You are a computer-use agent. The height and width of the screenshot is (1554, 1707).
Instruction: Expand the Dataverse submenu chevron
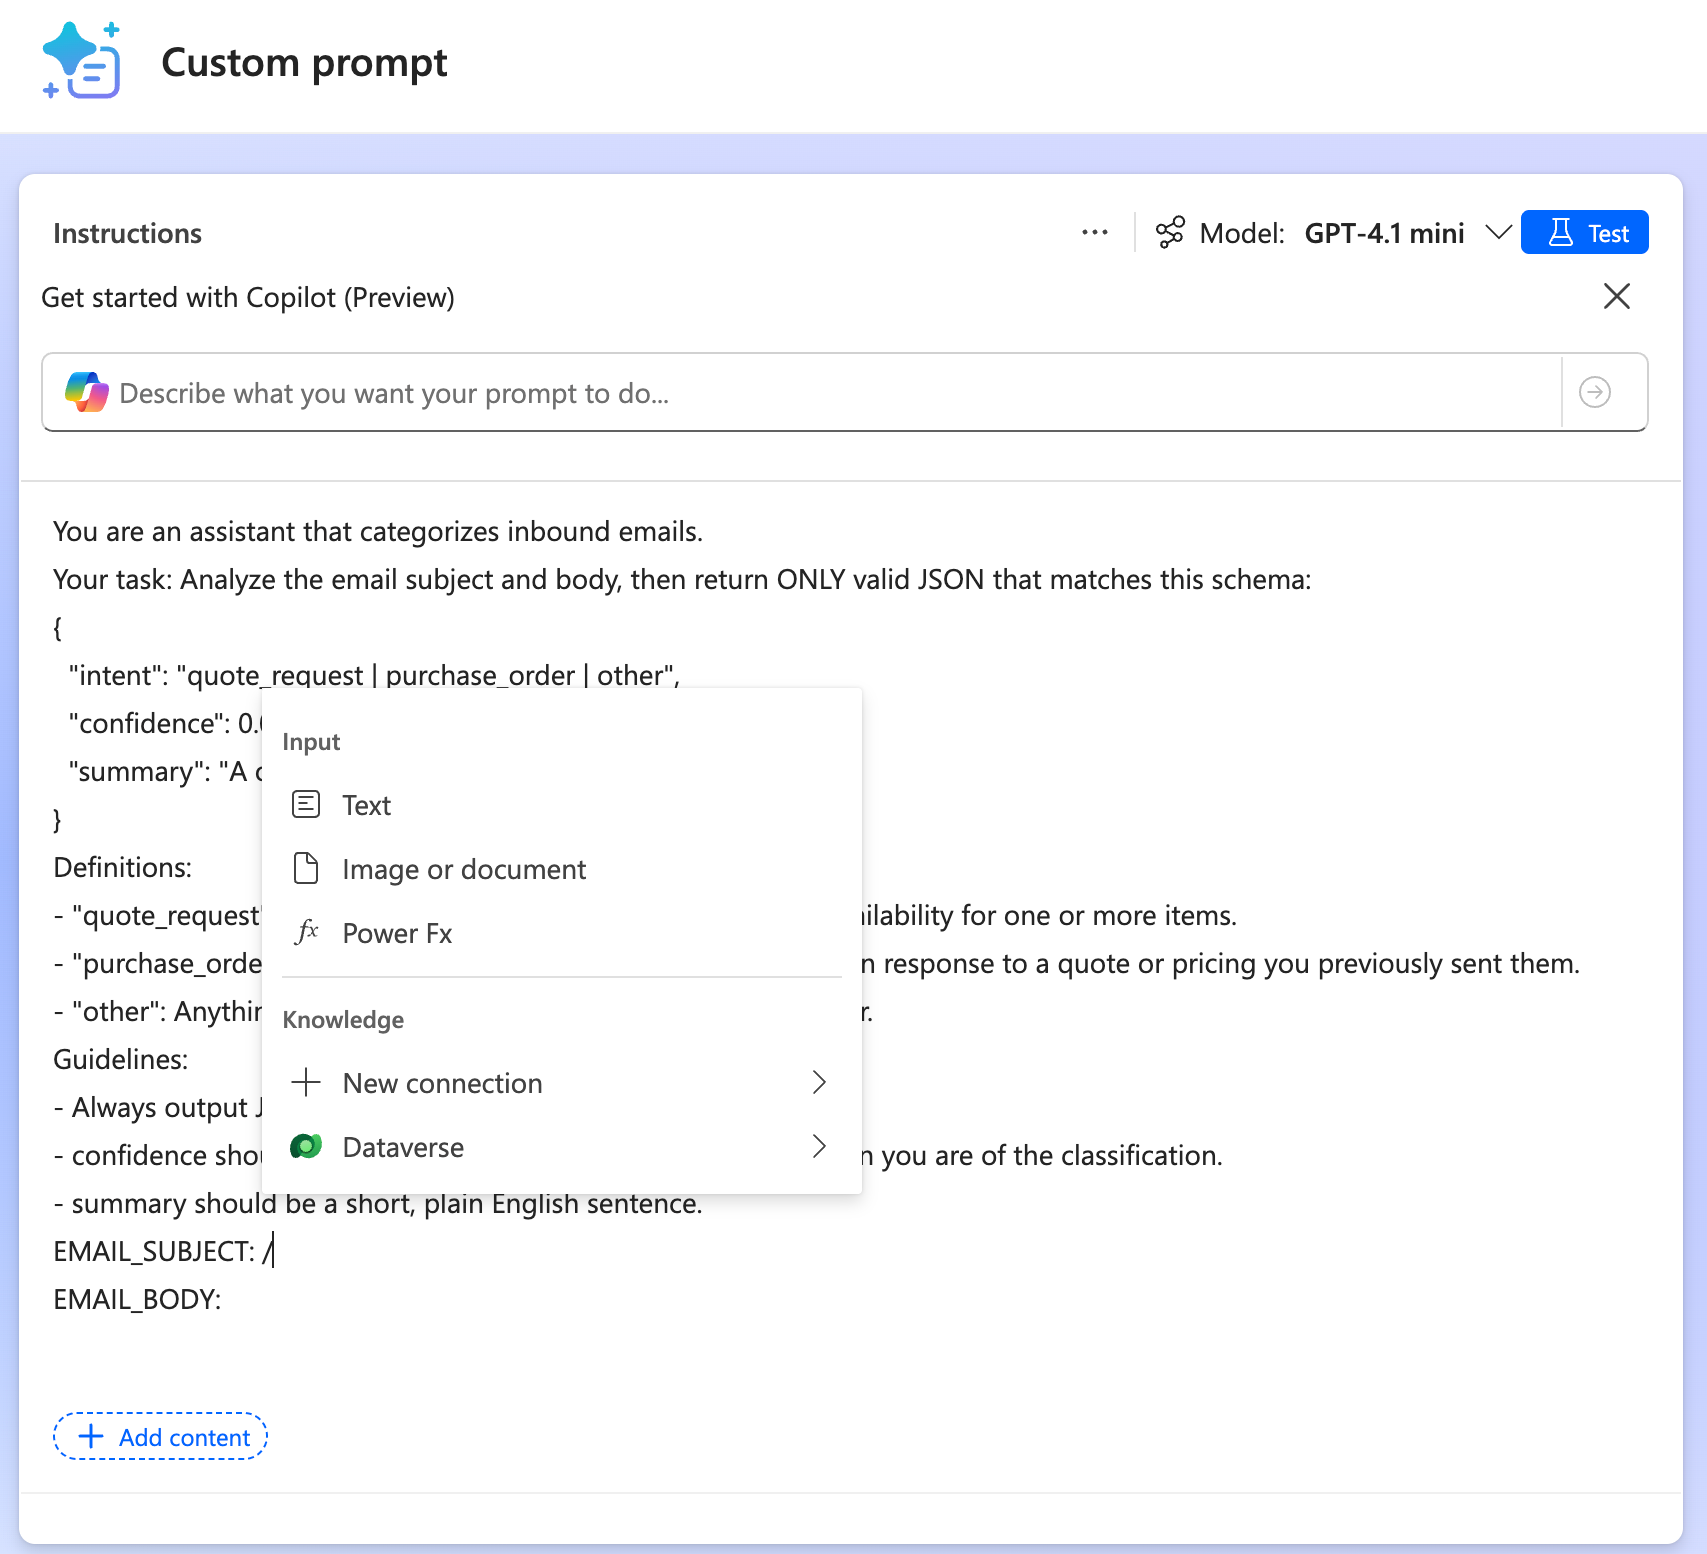click(x=819, y=1147)
